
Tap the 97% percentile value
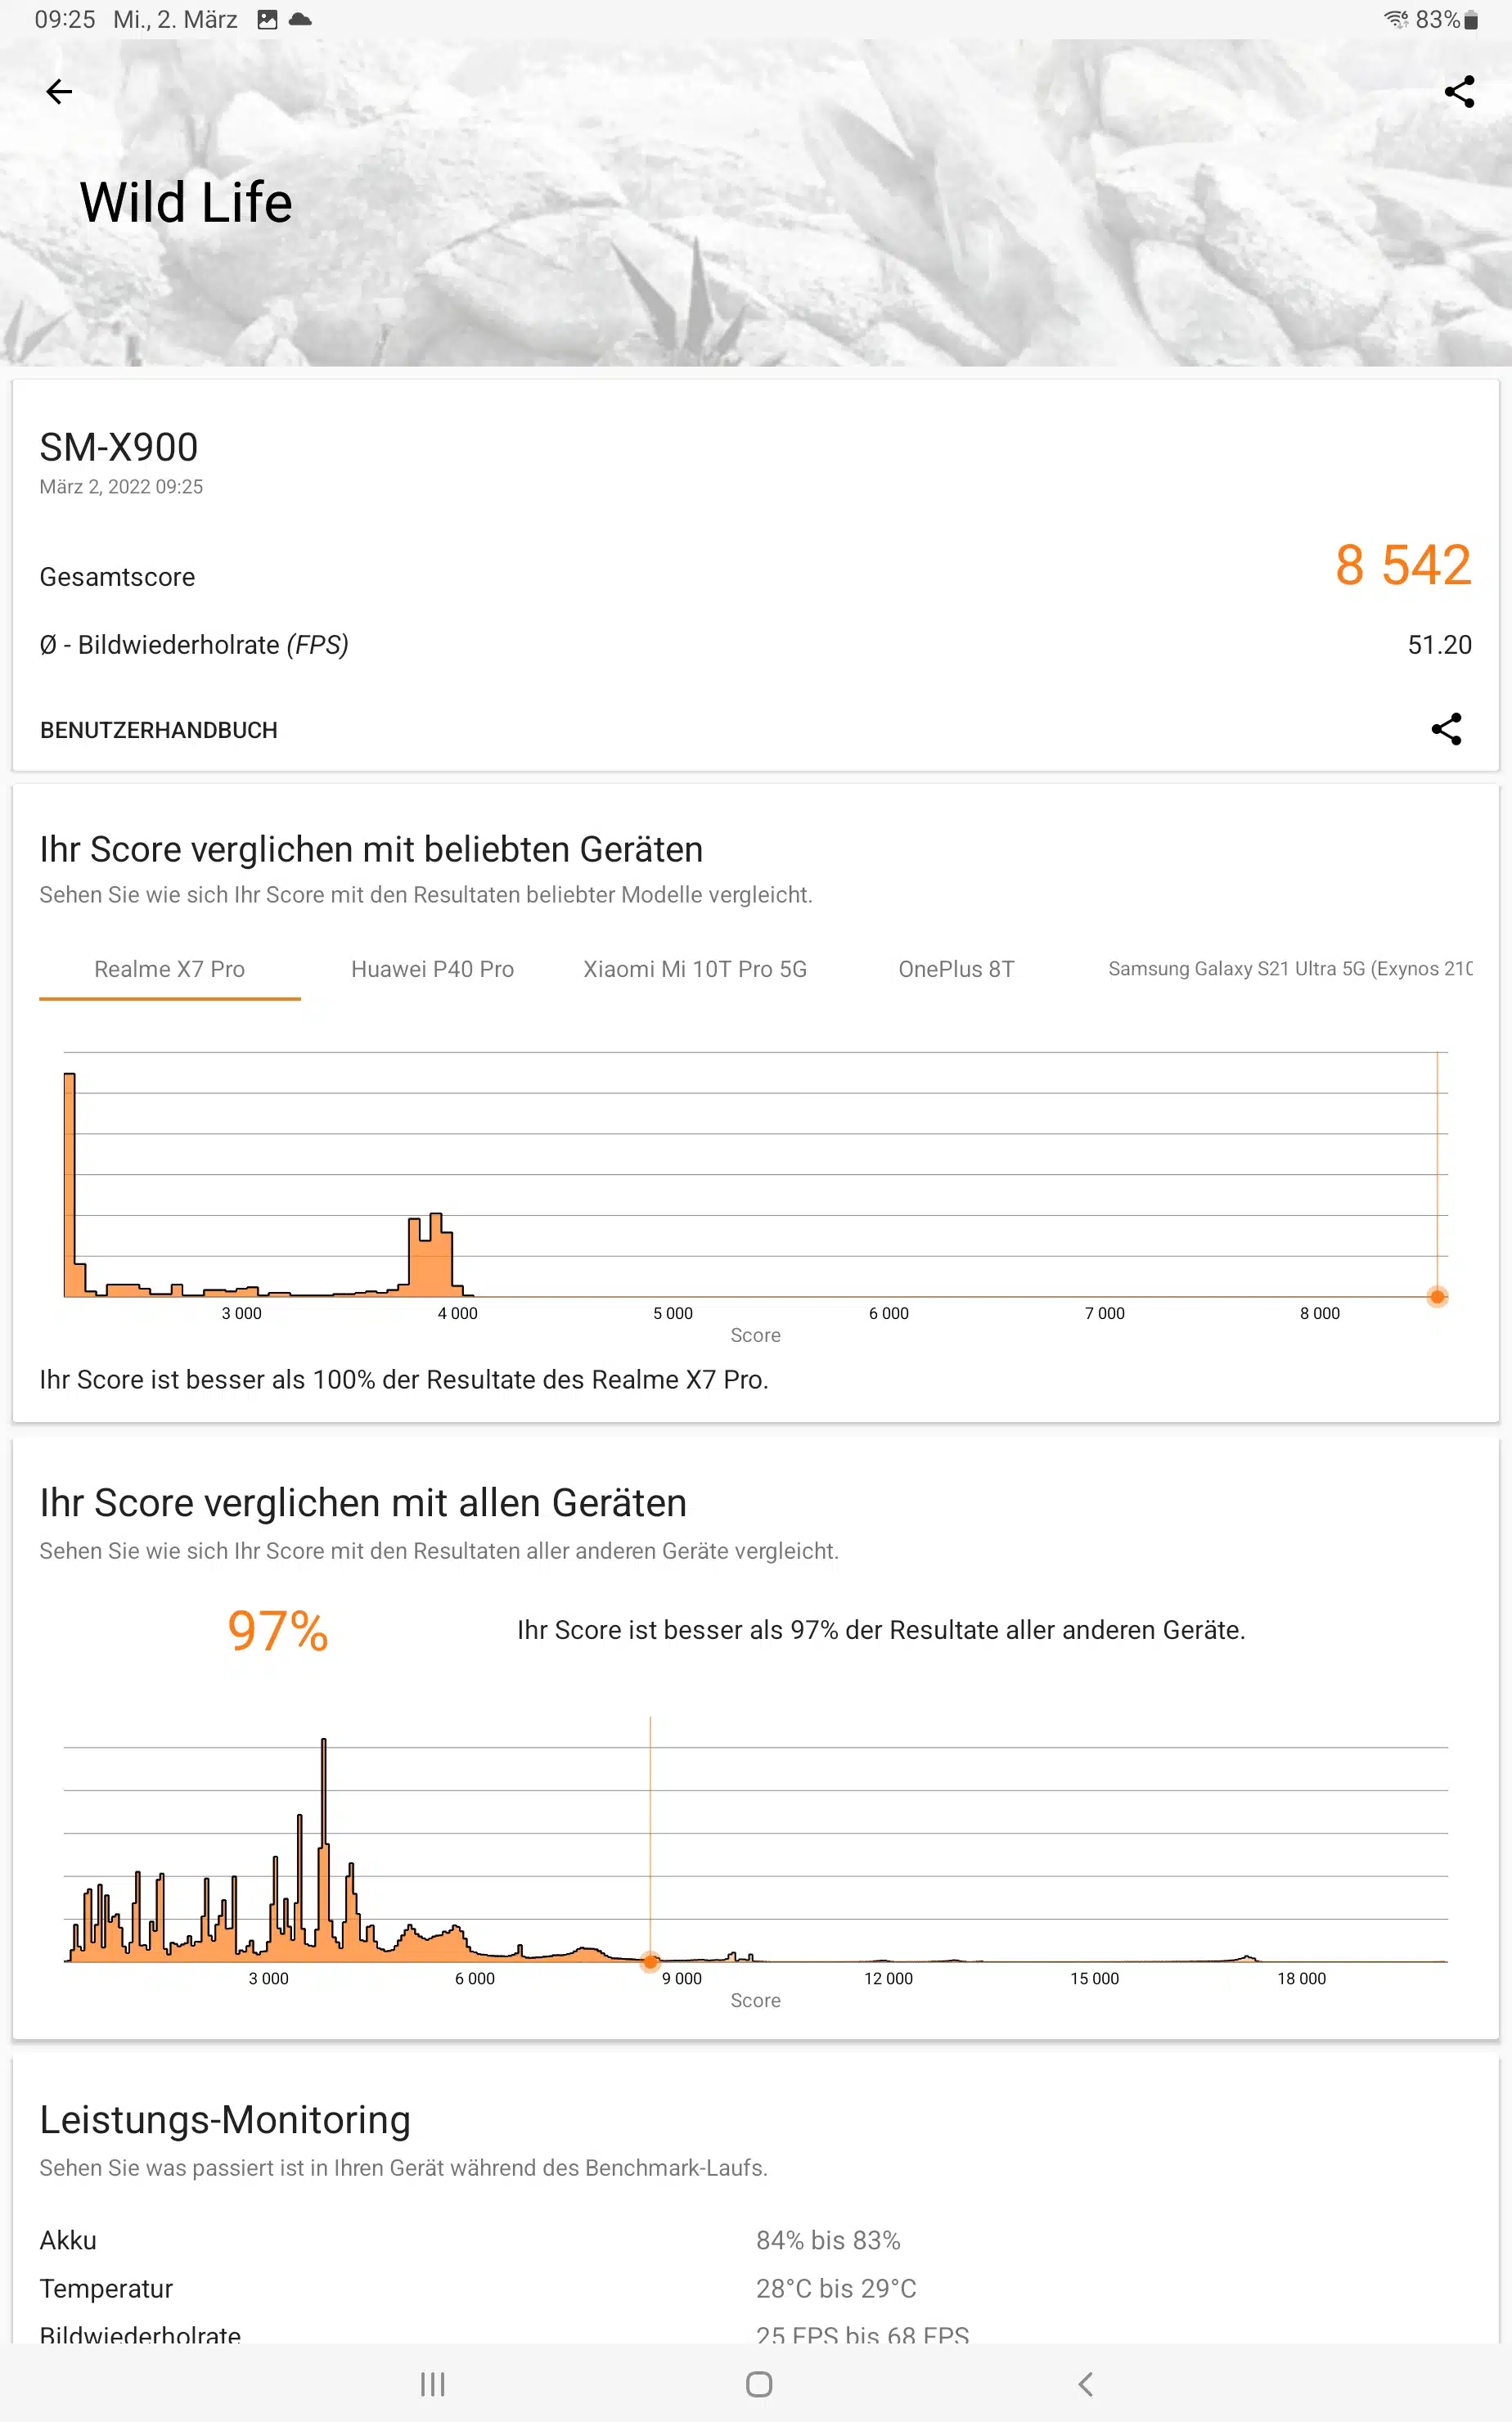click(x=278, y=1631)
